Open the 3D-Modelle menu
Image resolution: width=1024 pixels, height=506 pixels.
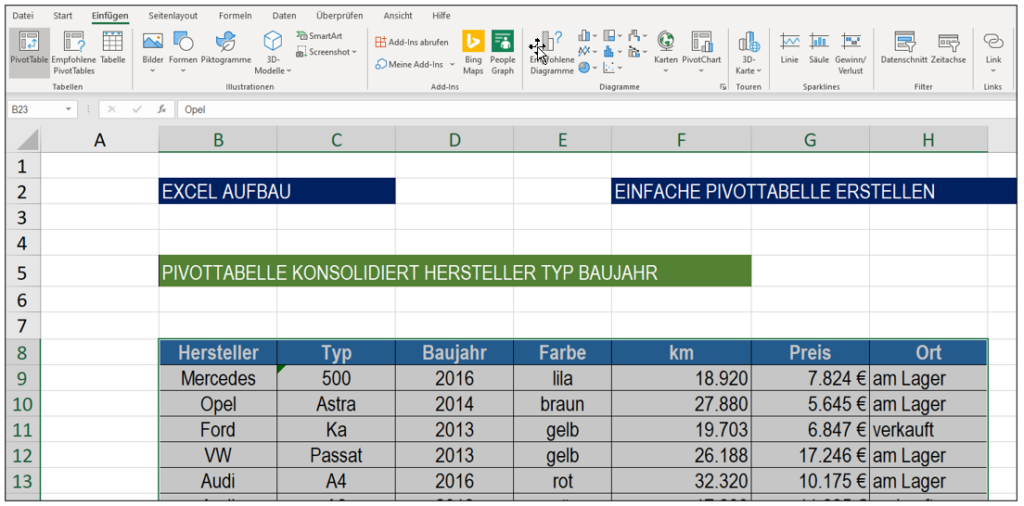pyautogui.click(x=273, y=52)
